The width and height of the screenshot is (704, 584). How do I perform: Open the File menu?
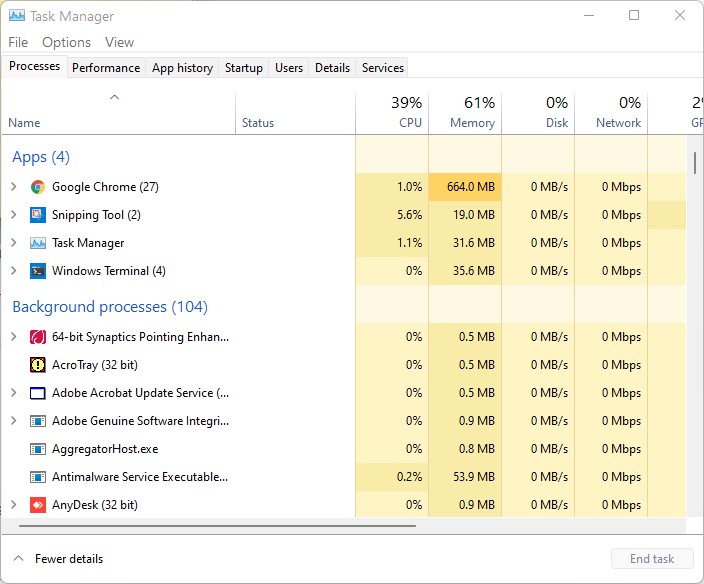pos(18,42)
